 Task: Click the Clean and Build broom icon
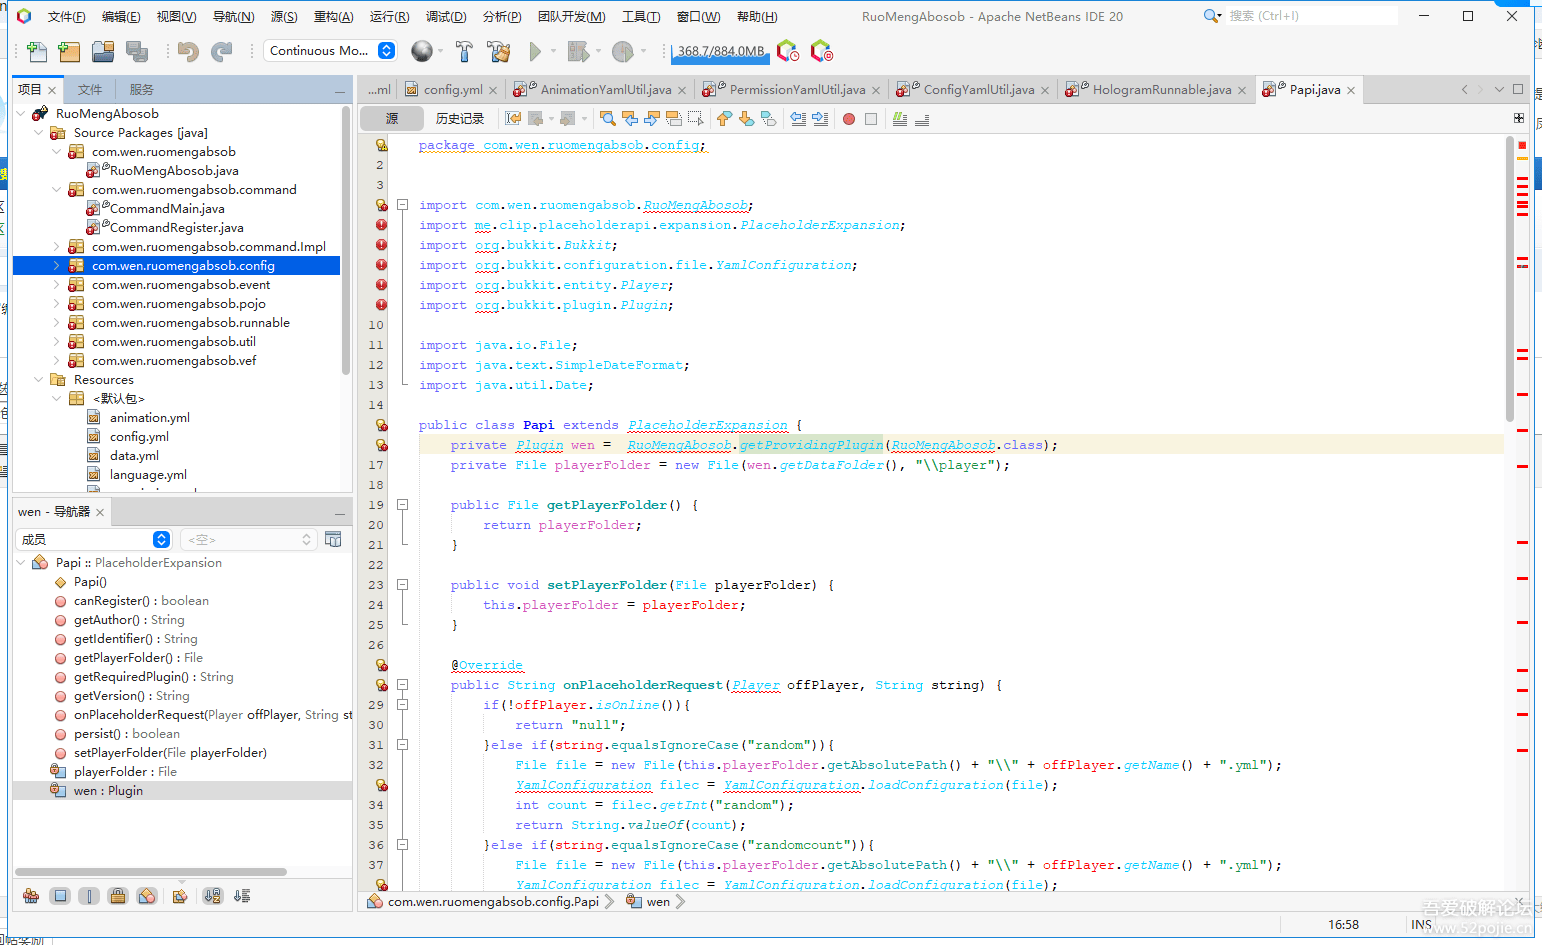click(x=498, y=51)
